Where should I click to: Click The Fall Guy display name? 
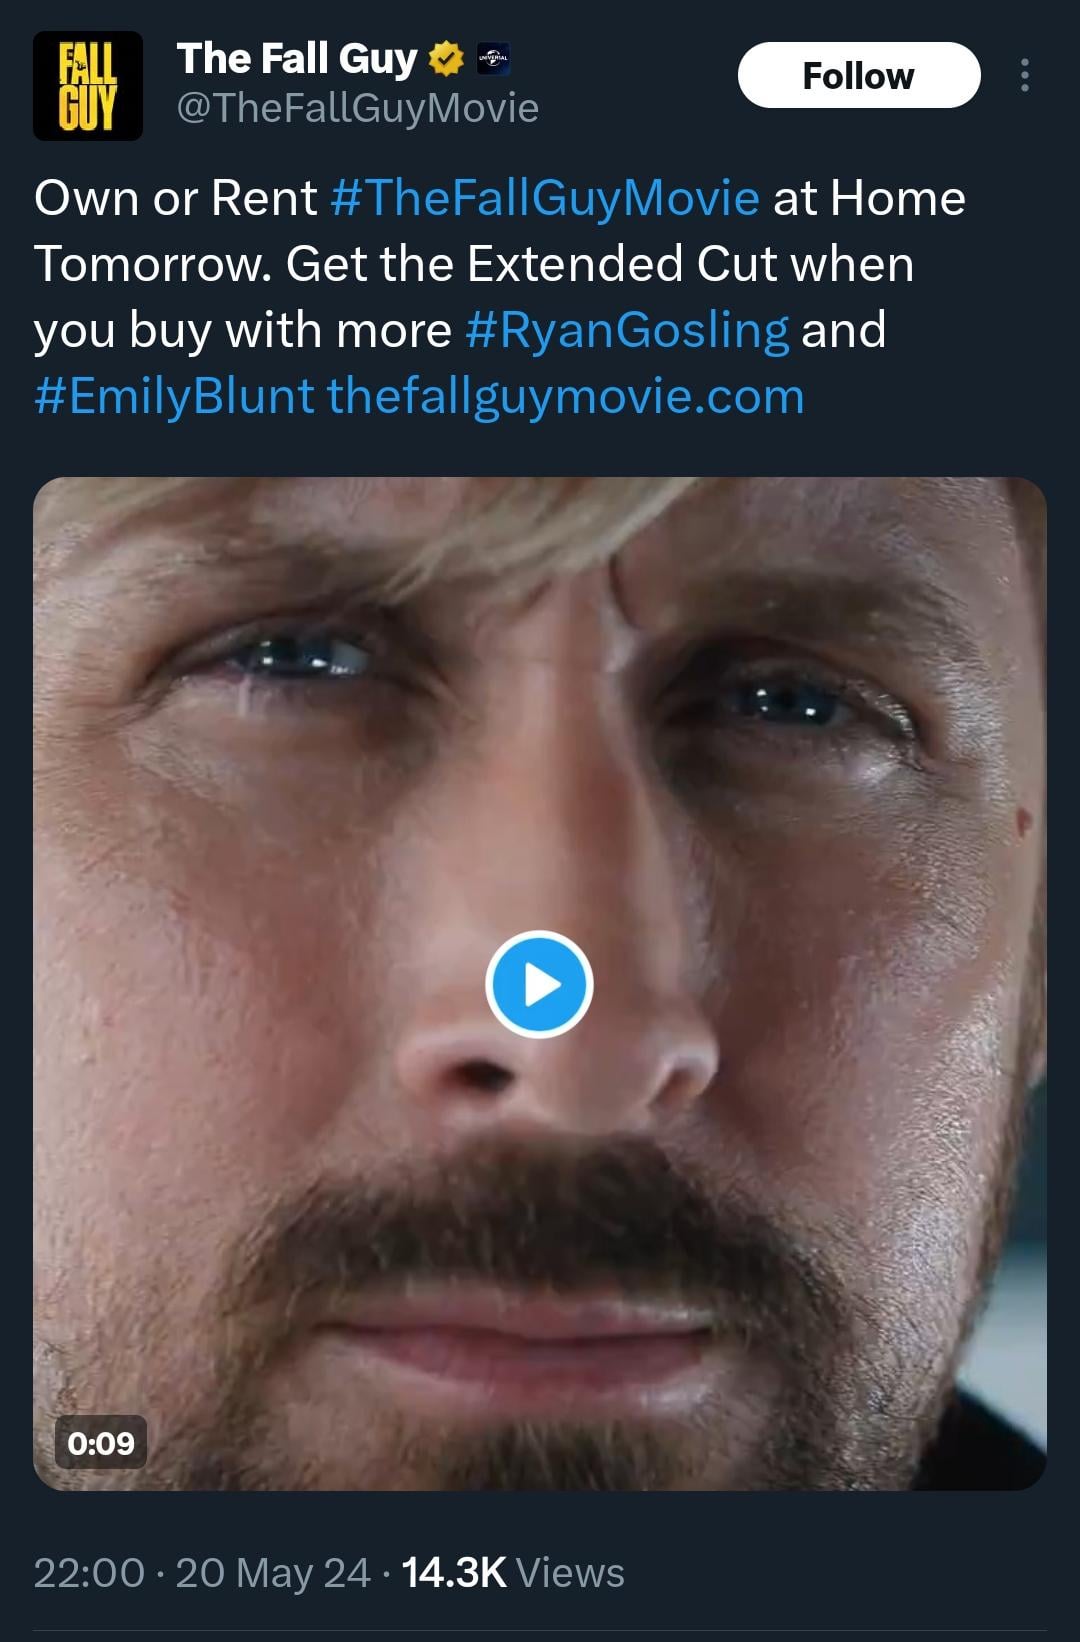297,59
